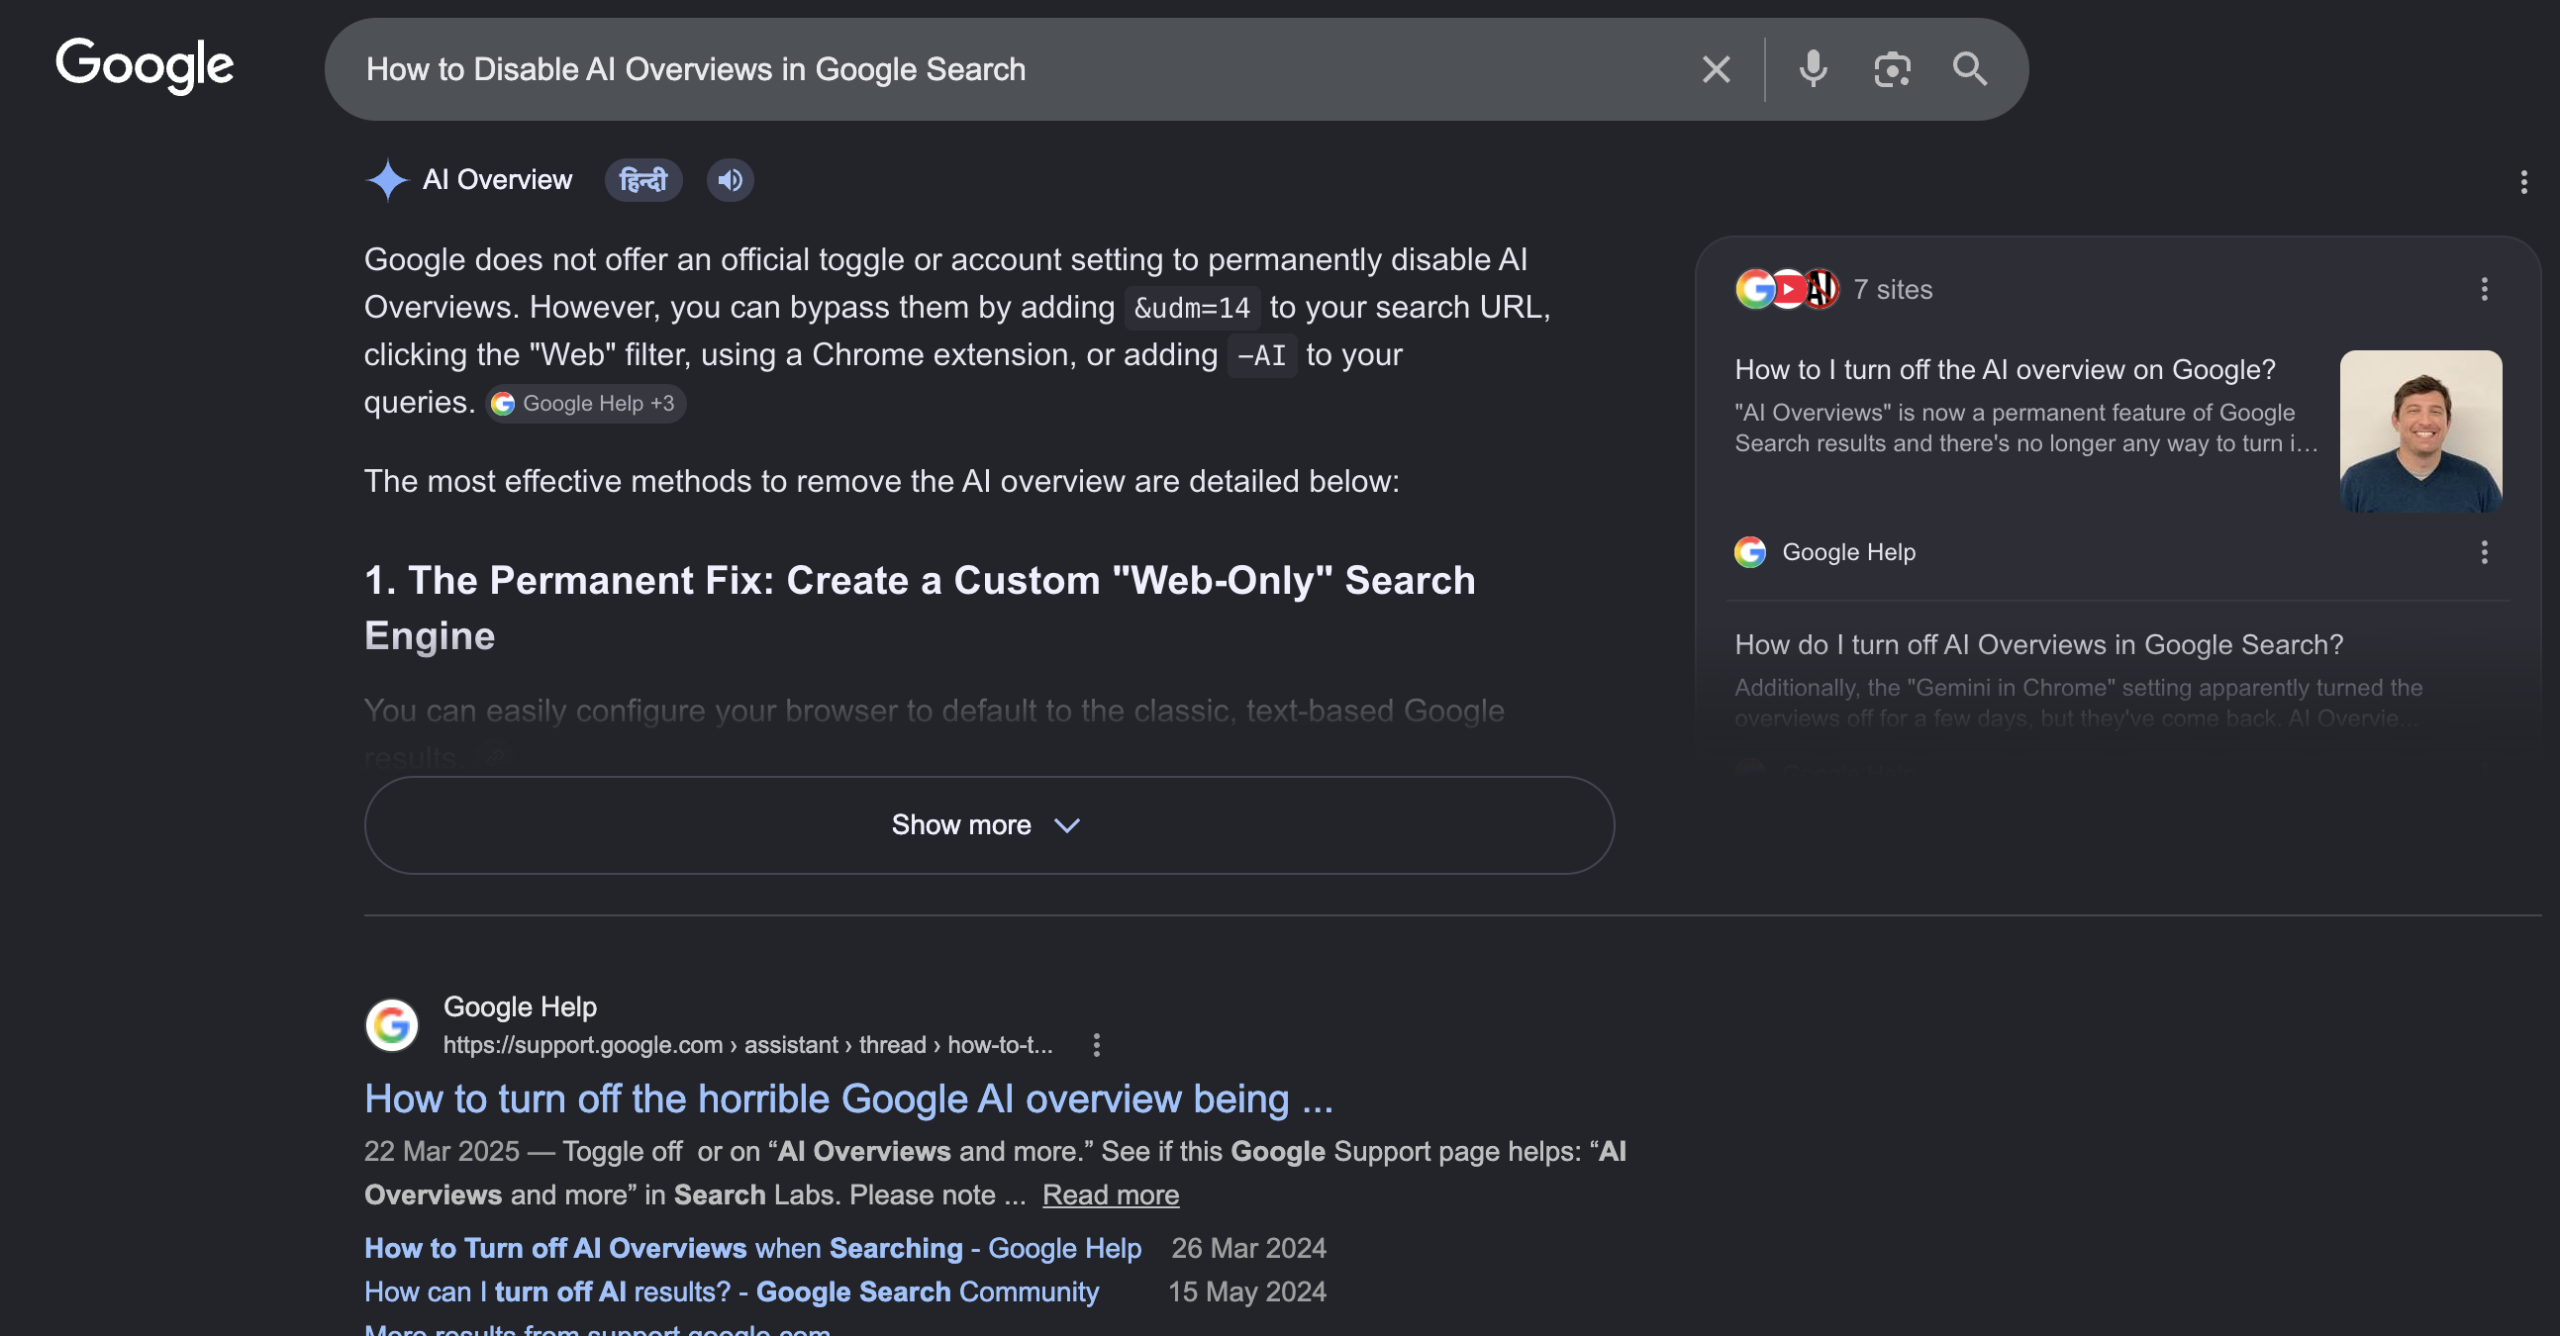Open Google Help +3 source chip
The image size is (2560, 1336).
[585, 404]
